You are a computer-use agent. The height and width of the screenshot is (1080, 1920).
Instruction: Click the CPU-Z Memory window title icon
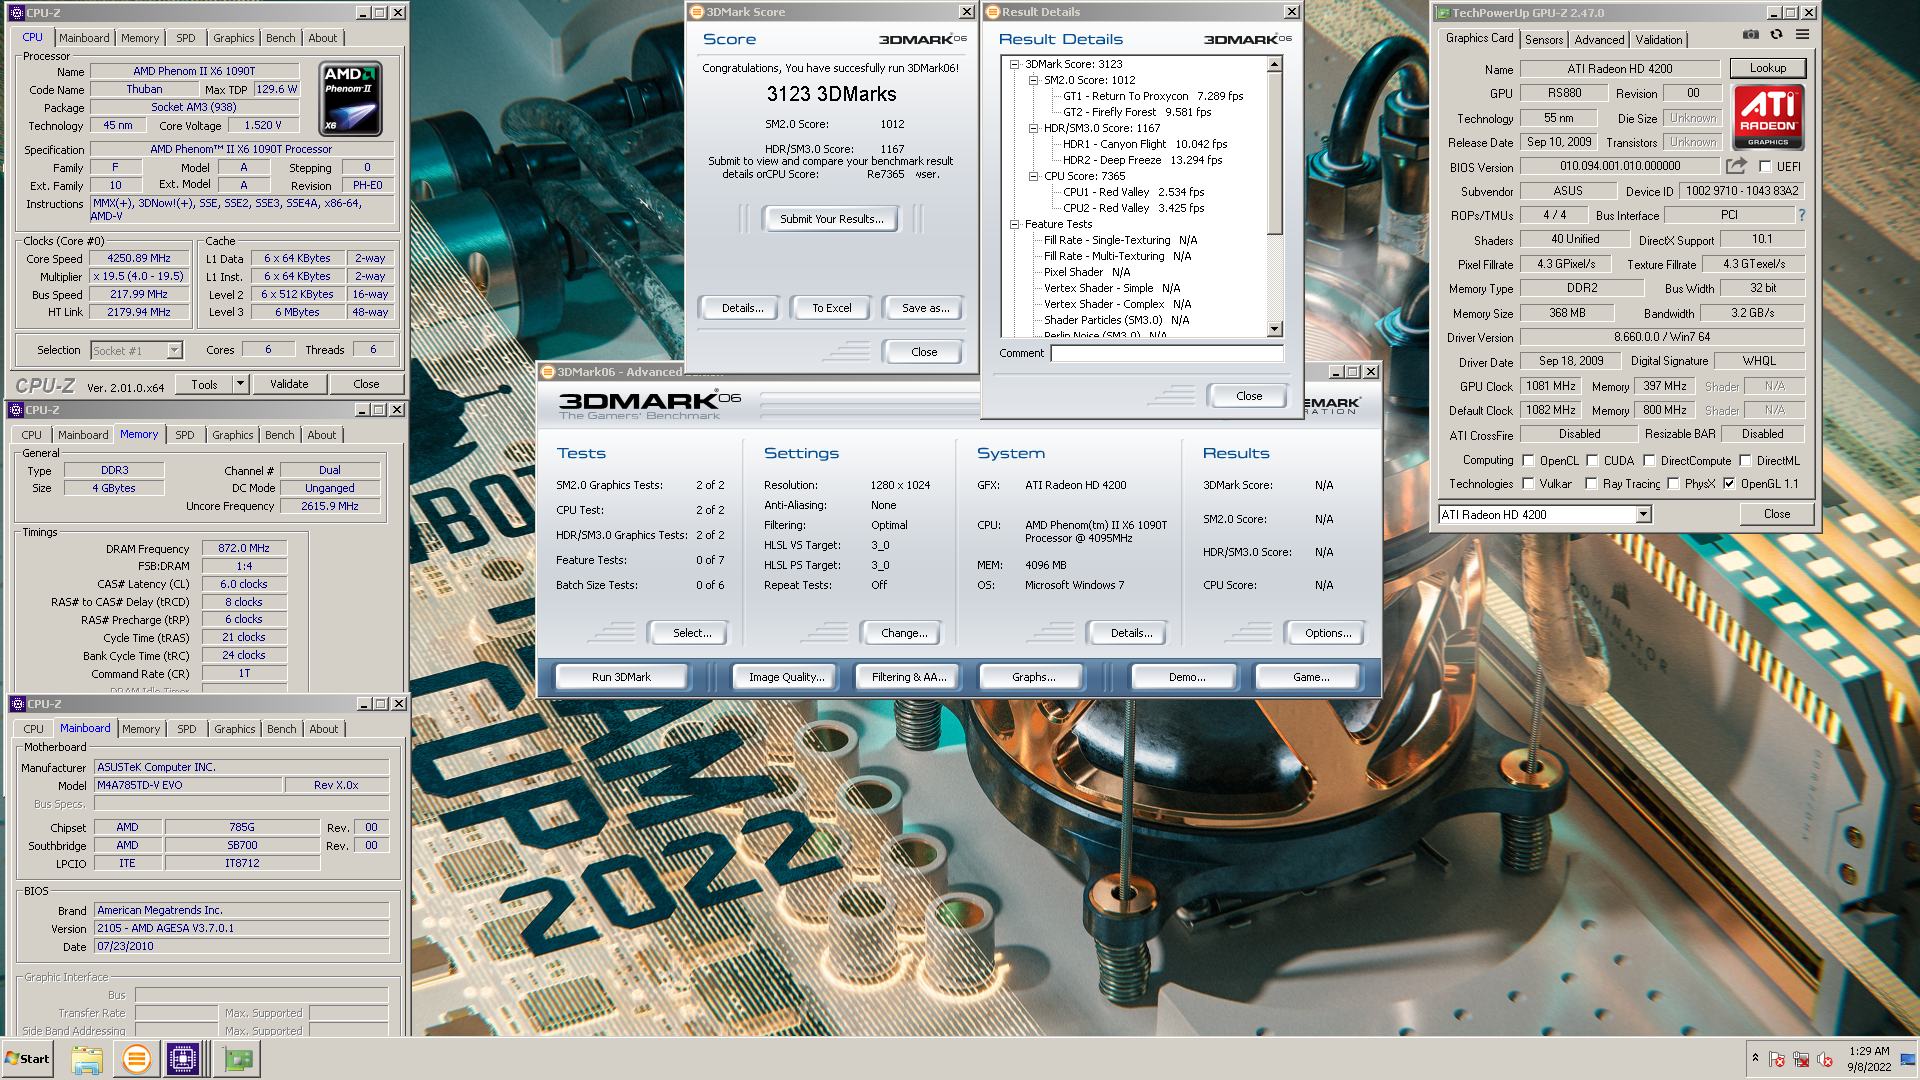pyautogui.click(x=16, y=410)
